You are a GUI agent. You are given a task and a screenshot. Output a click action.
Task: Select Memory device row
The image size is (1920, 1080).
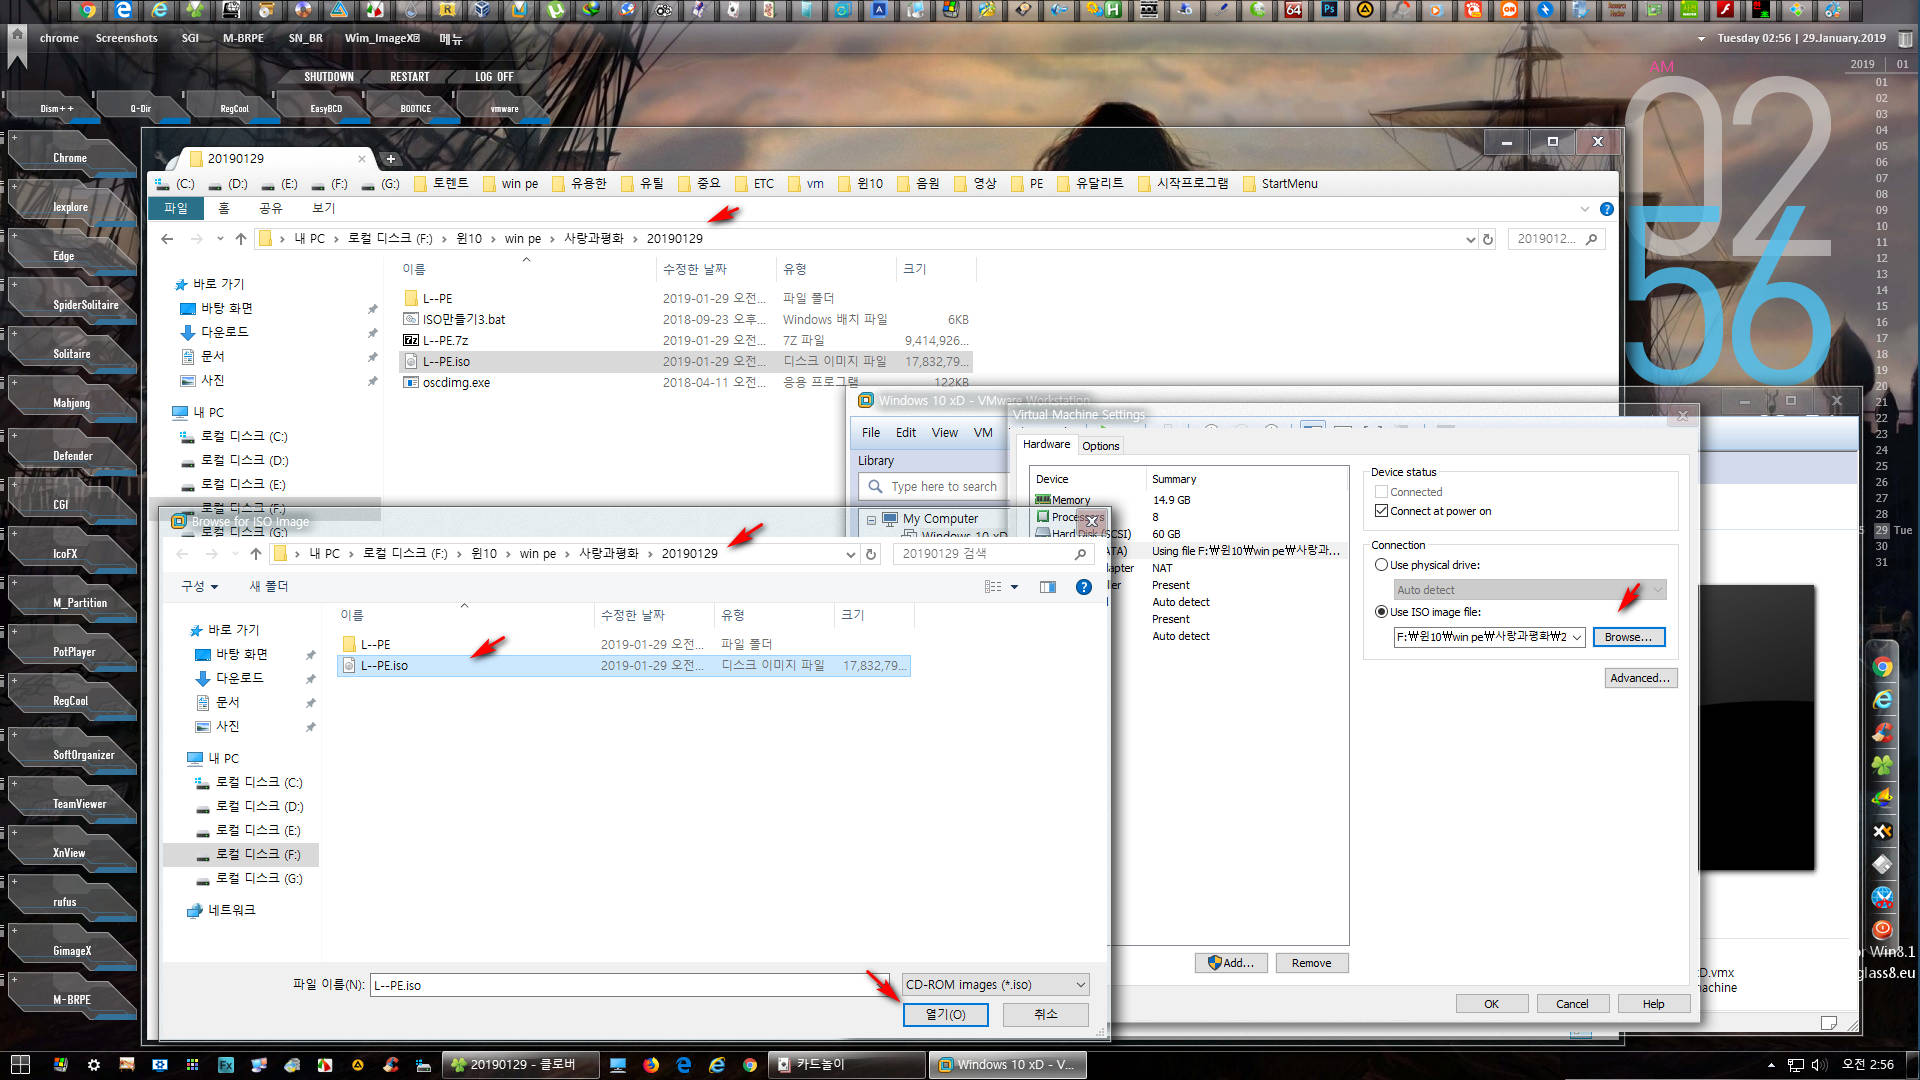(1188, 500)
